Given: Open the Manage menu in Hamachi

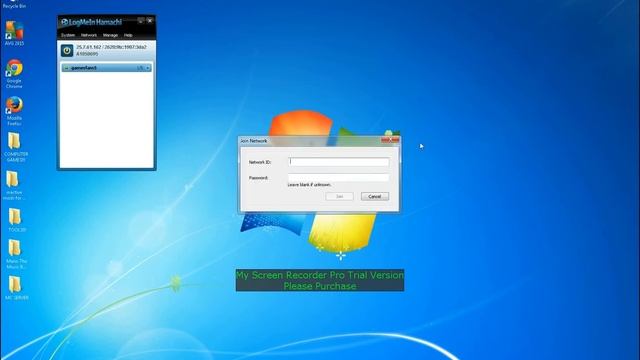Looking at the screenshot, I should tap(110, 36).
